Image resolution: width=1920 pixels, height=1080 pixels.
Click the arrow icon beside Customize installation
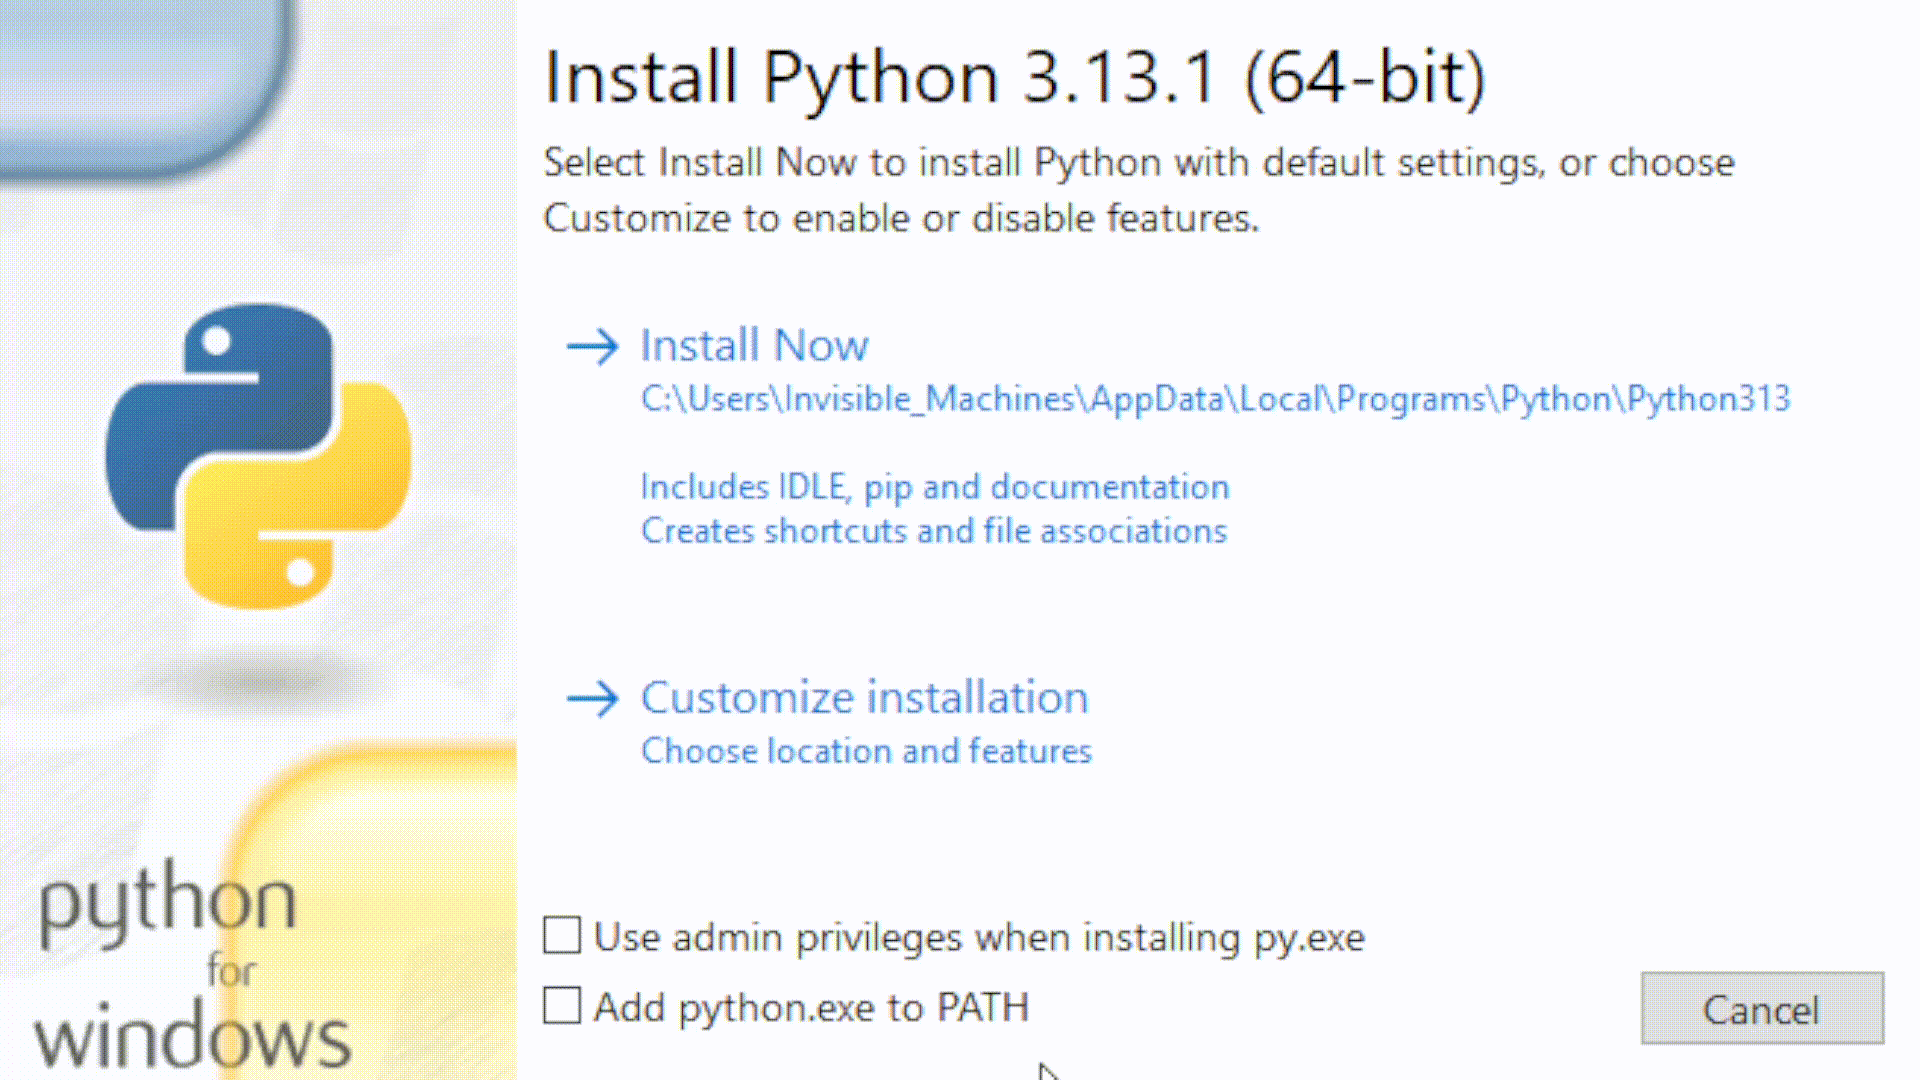(x=593, y=699)
